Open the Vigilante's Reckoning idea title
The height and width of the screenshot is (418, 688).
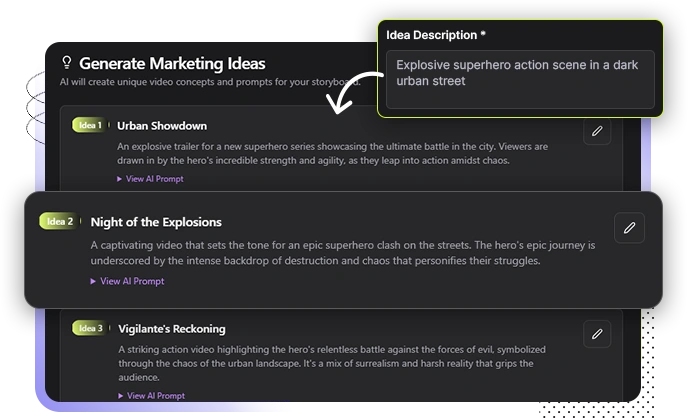pos(171,329)
